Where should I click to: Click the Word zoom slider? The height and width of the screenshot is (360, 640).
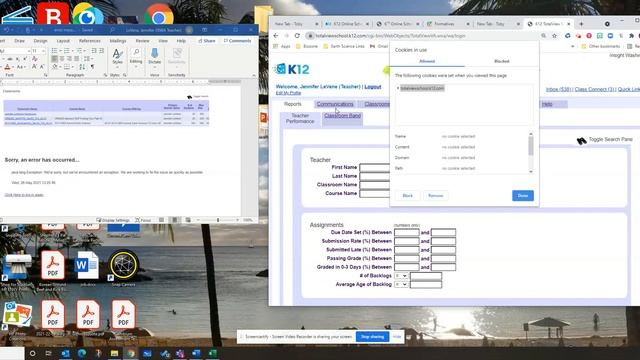(218, 220)
